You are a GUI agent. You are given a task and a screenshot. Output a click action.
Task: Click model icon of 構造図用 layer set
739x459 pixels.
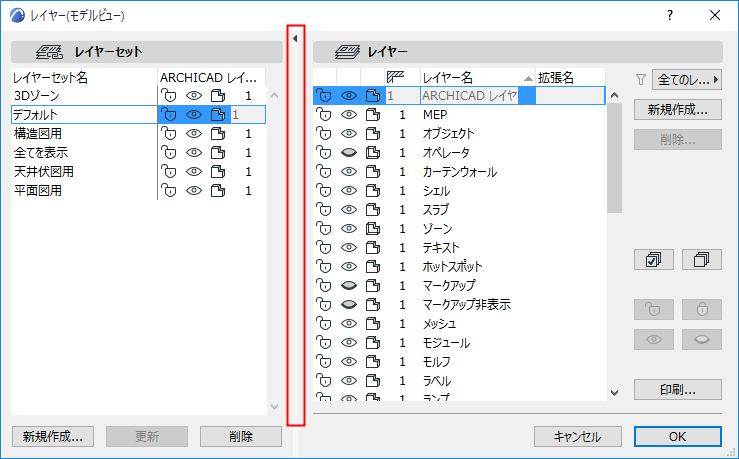click(x=218, y=134)
